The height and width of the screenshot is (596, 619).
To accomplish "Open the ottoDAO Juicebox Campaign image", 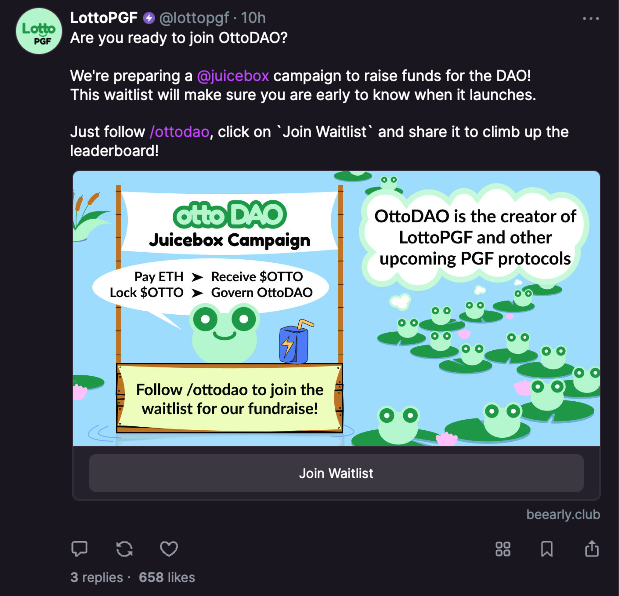I will point(336,309).
